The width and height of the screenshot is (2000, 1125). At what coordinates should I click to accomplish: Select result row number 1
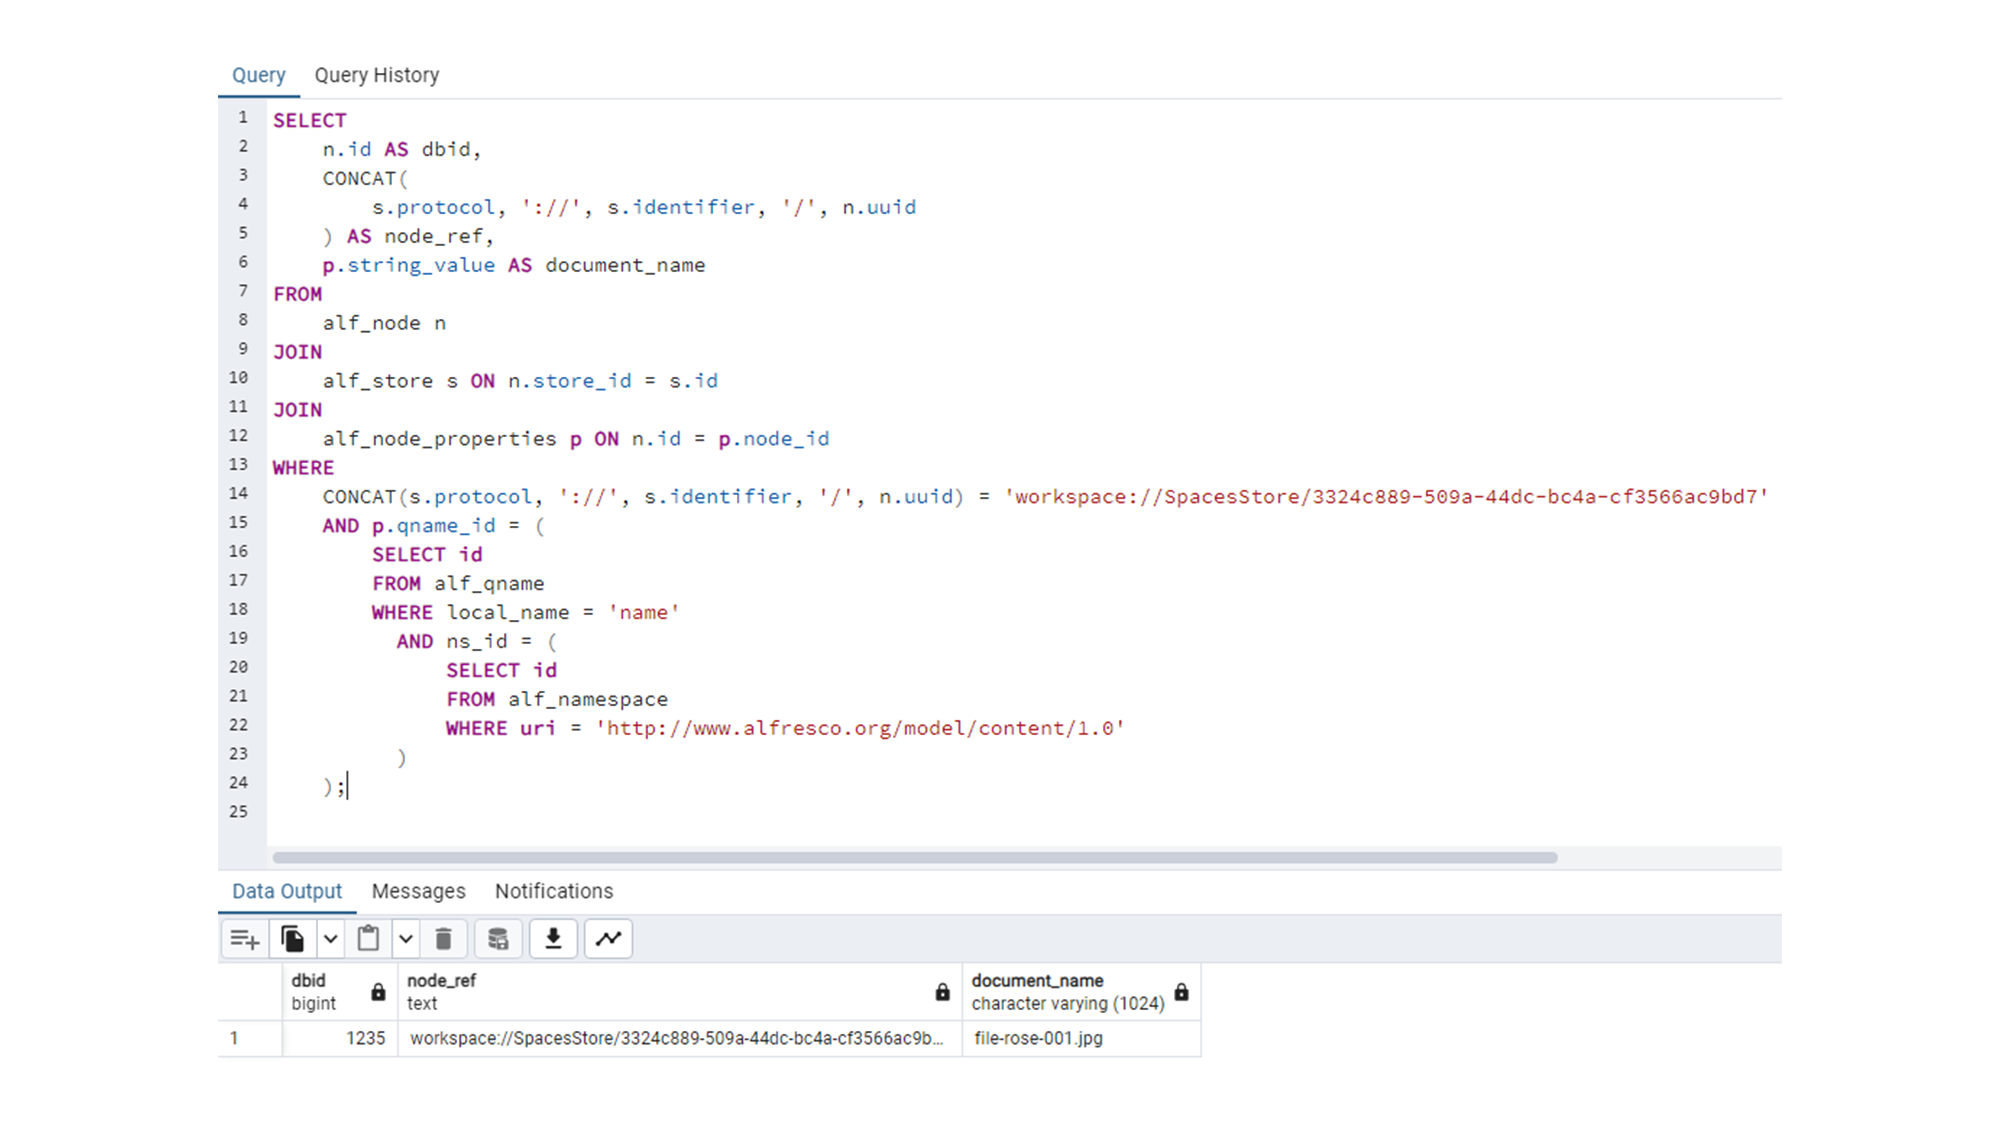tap(250, 1038)
